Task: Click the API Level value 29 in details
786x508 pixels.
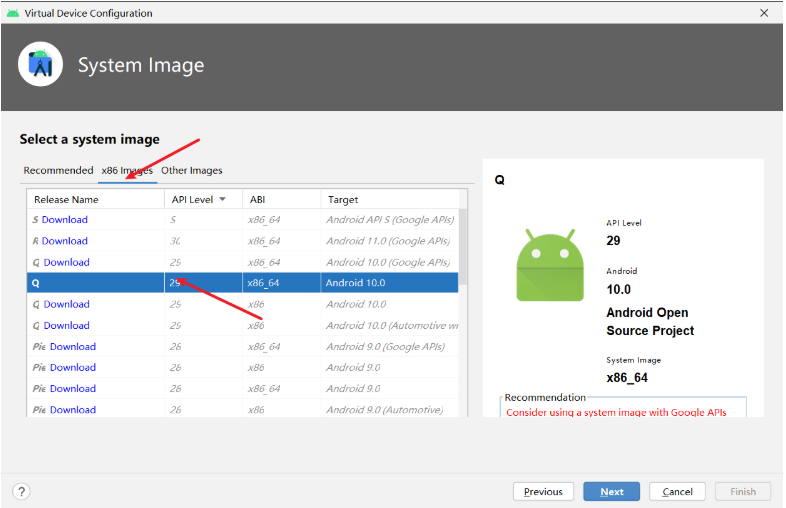Action: coord(613,241)
